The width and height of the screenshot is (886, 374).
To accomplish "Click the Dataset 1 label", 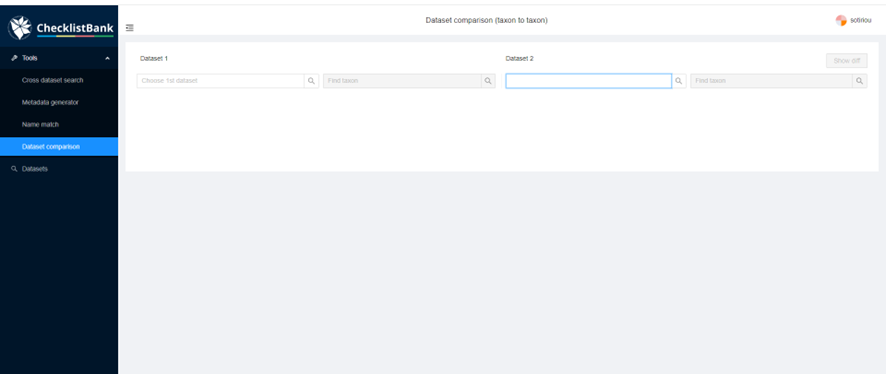I will [x=154, y=58].
